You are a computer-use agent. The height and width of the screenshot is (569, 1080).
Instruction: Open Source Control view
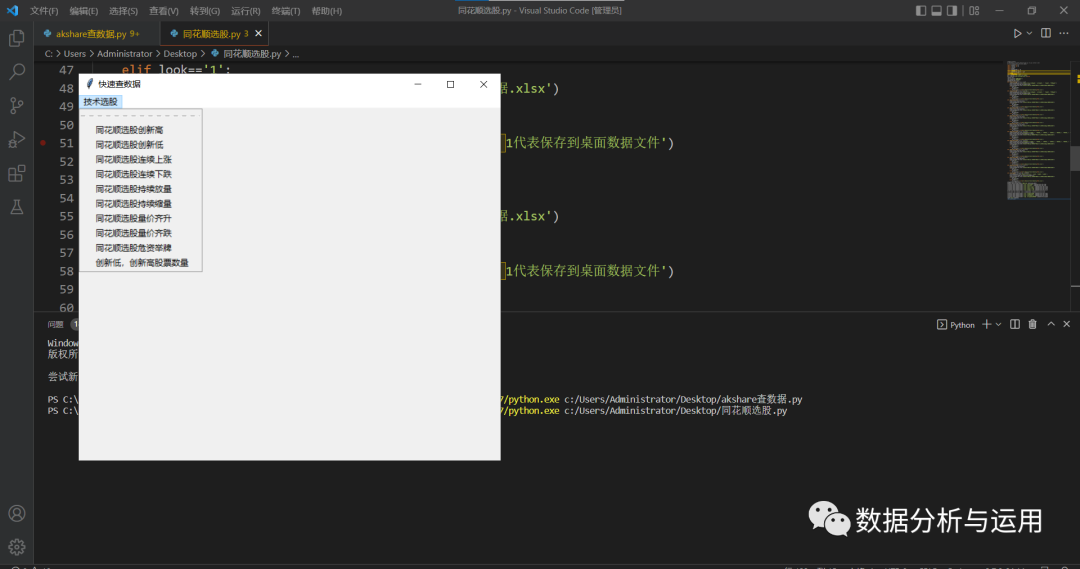(x=17, y=105)
